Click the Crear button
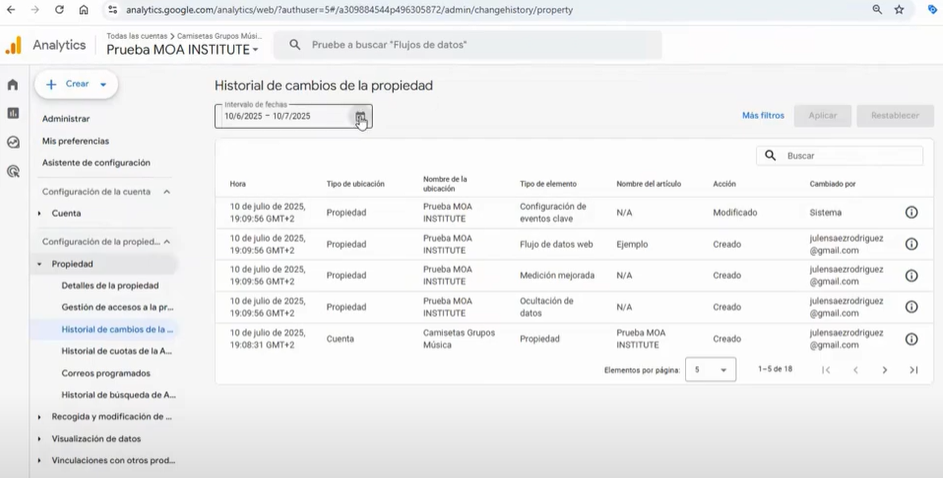Screen dimensions: 943x478 pos(76,84)
